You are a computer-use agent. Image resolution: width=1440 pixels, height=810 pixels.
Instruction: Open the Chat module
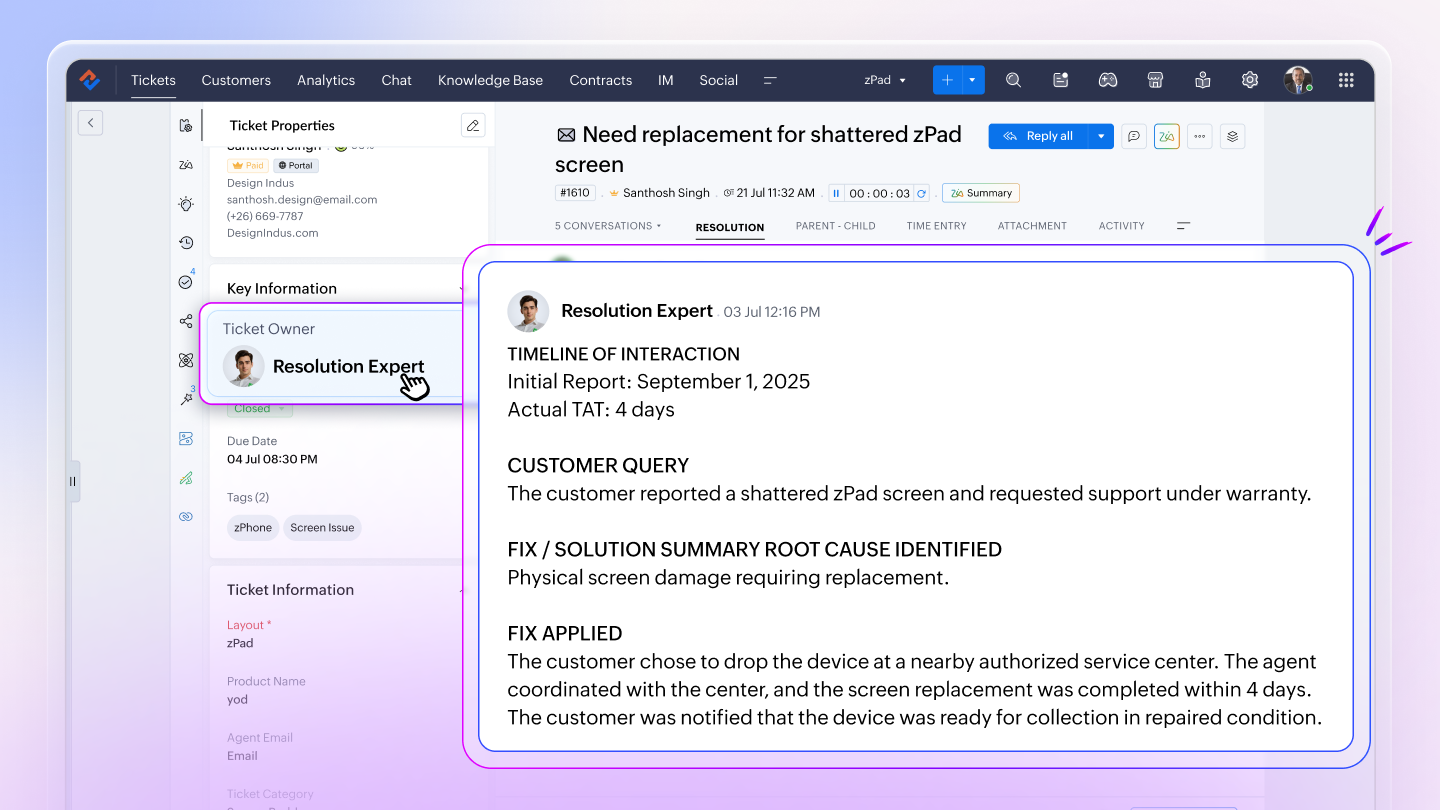(x=396, y=80)
